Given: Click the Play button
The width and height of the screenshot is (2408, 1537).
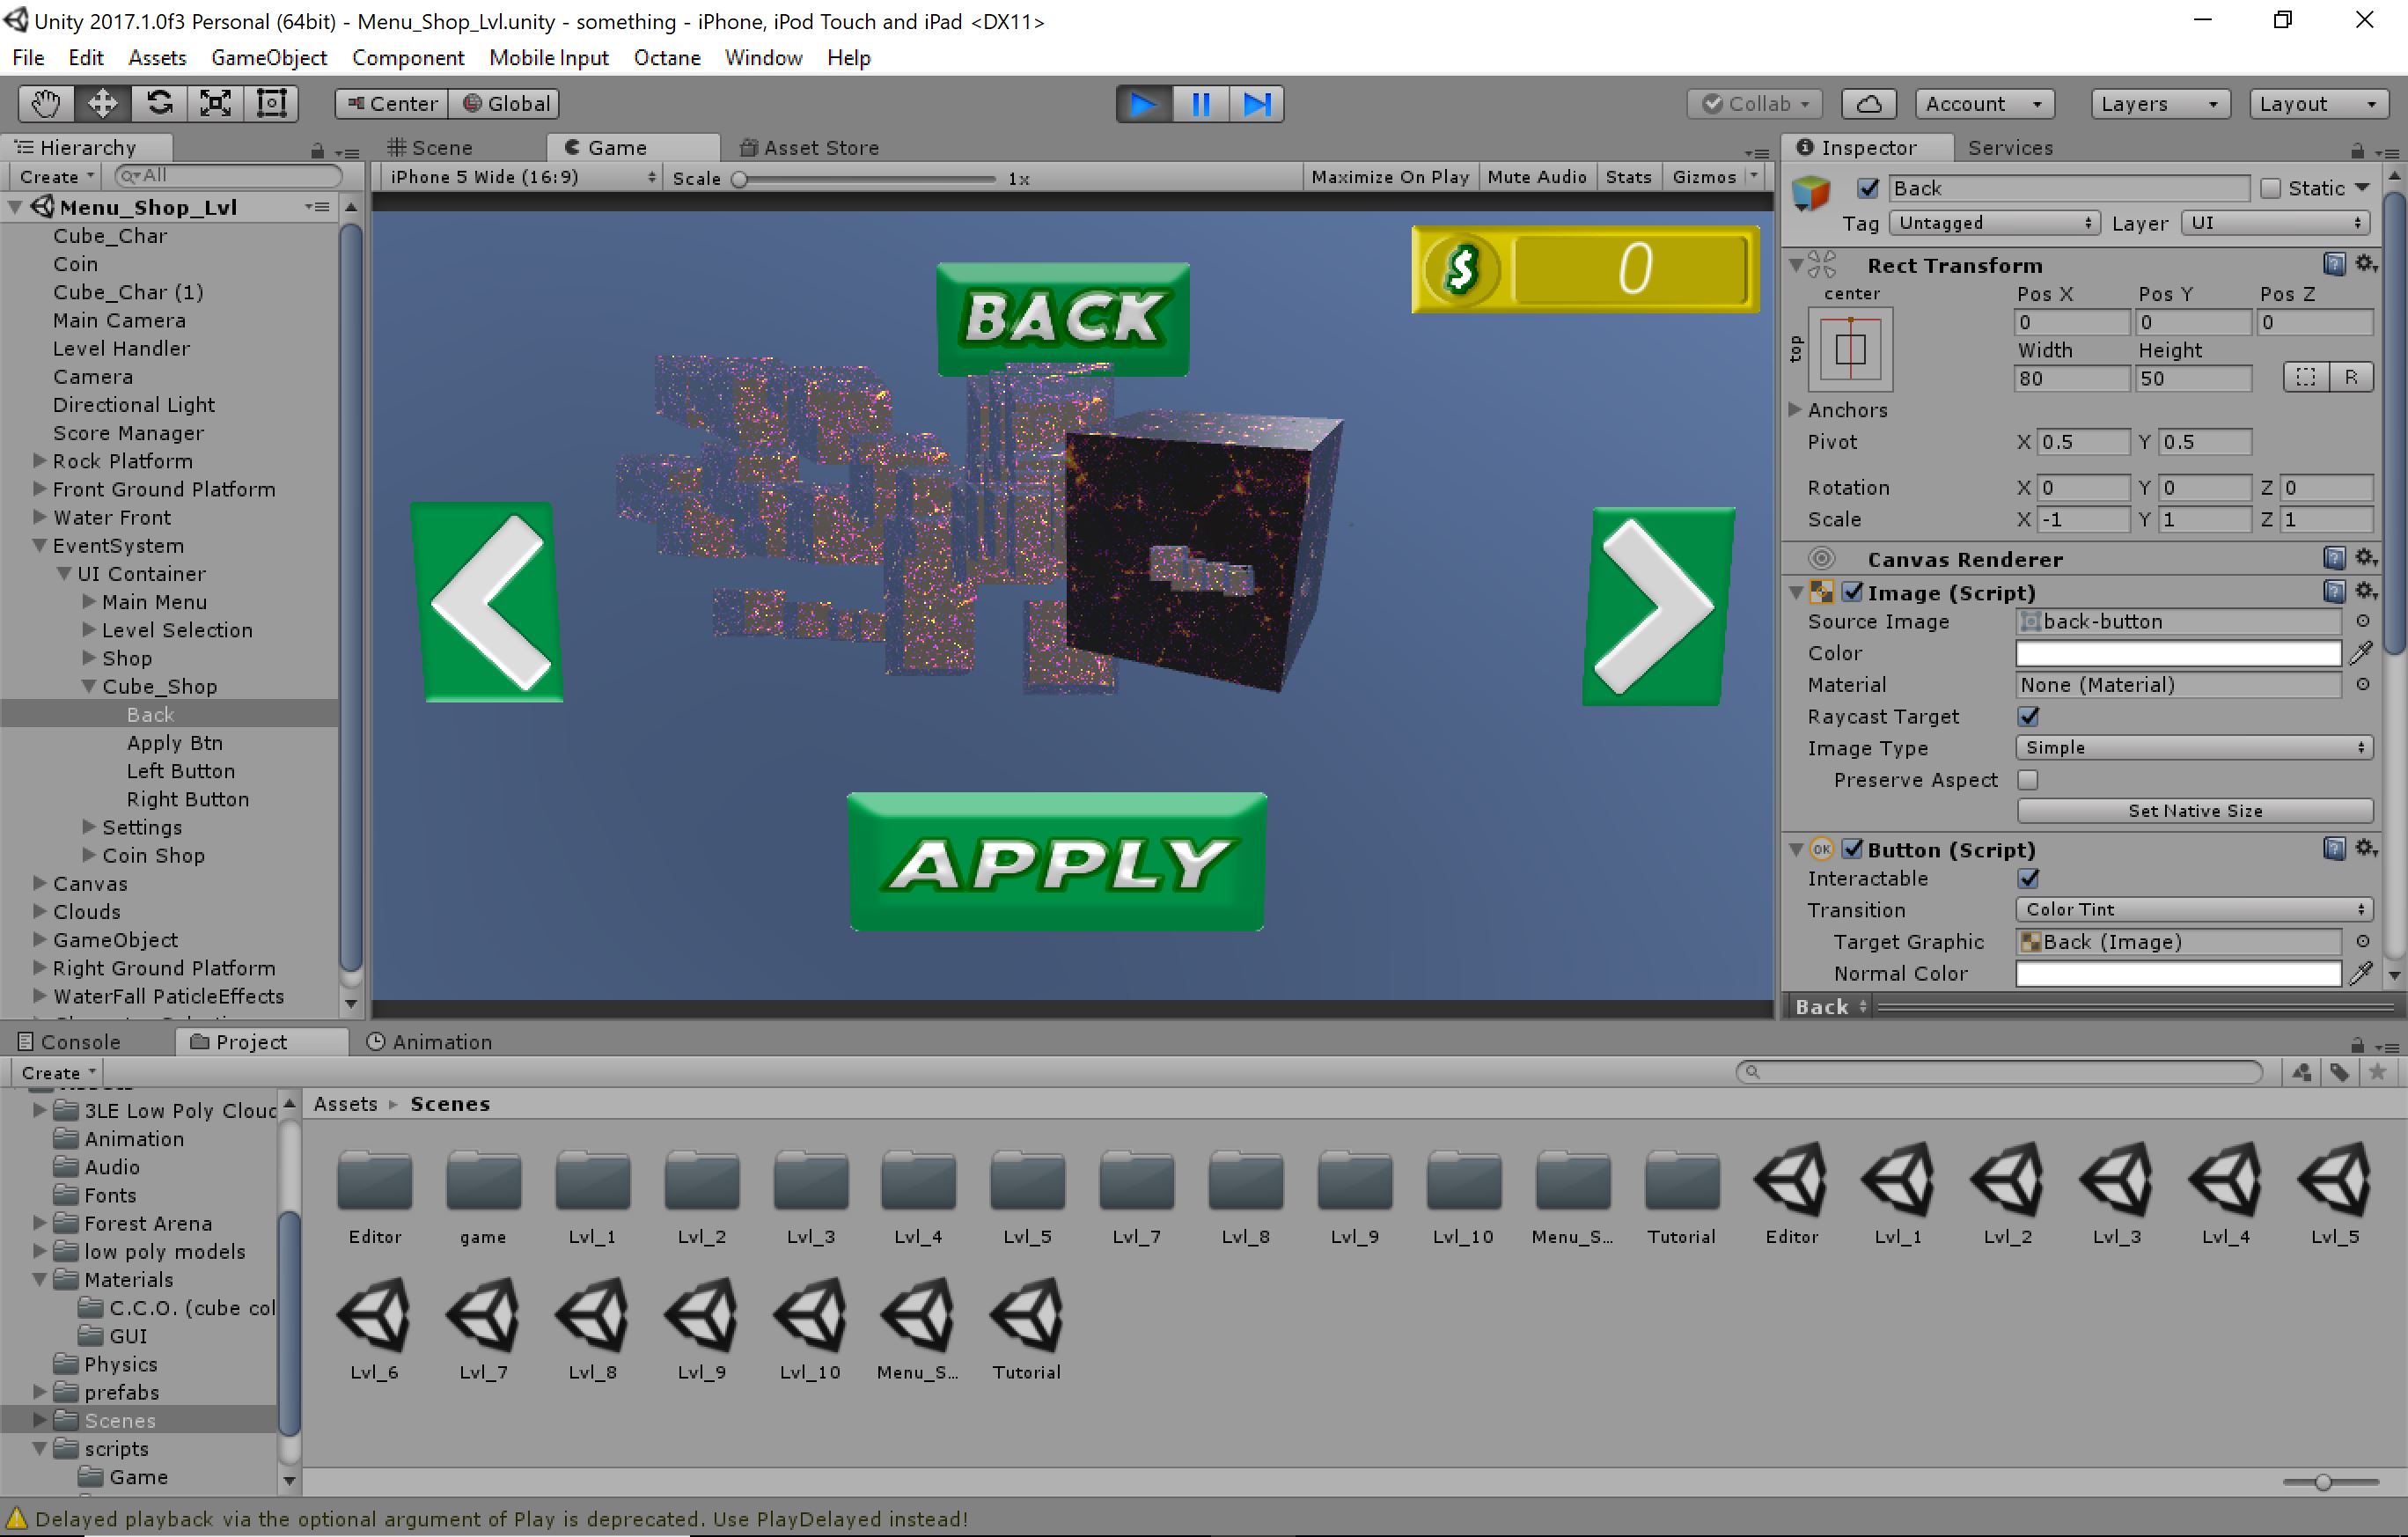Looking at the screenshot, I should (1143, 104).
